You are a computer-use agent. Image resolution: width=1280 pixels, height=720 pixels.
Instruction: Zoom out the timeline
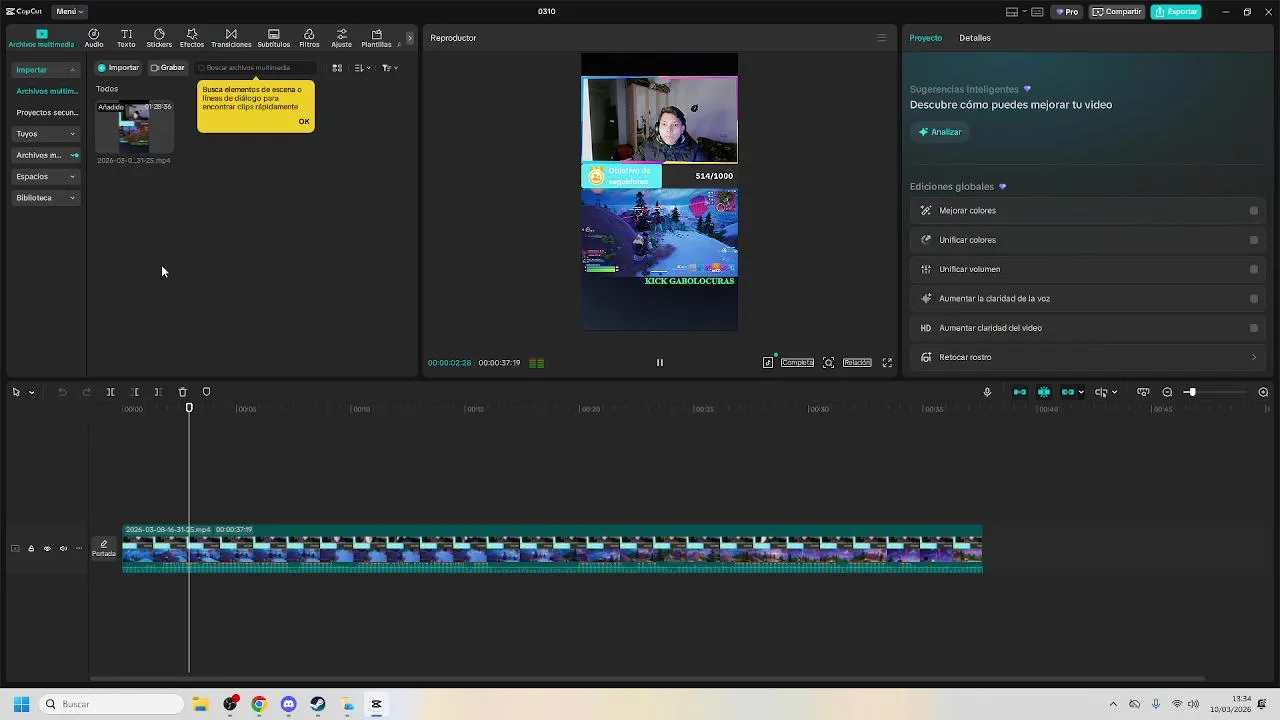pos(1167,392)
